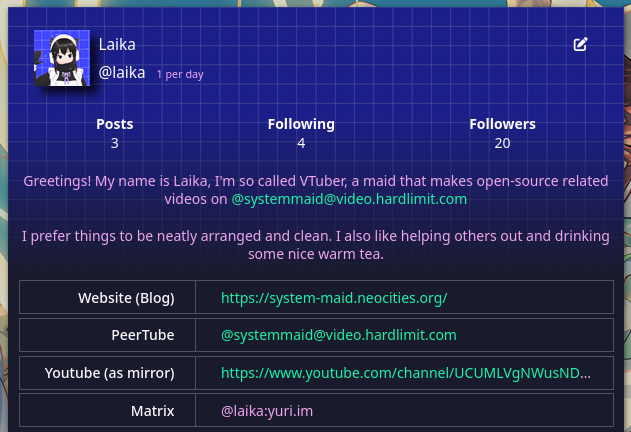This screenshot has width=631, height=432.
Task: Open the Followers list
Action: 502,124
